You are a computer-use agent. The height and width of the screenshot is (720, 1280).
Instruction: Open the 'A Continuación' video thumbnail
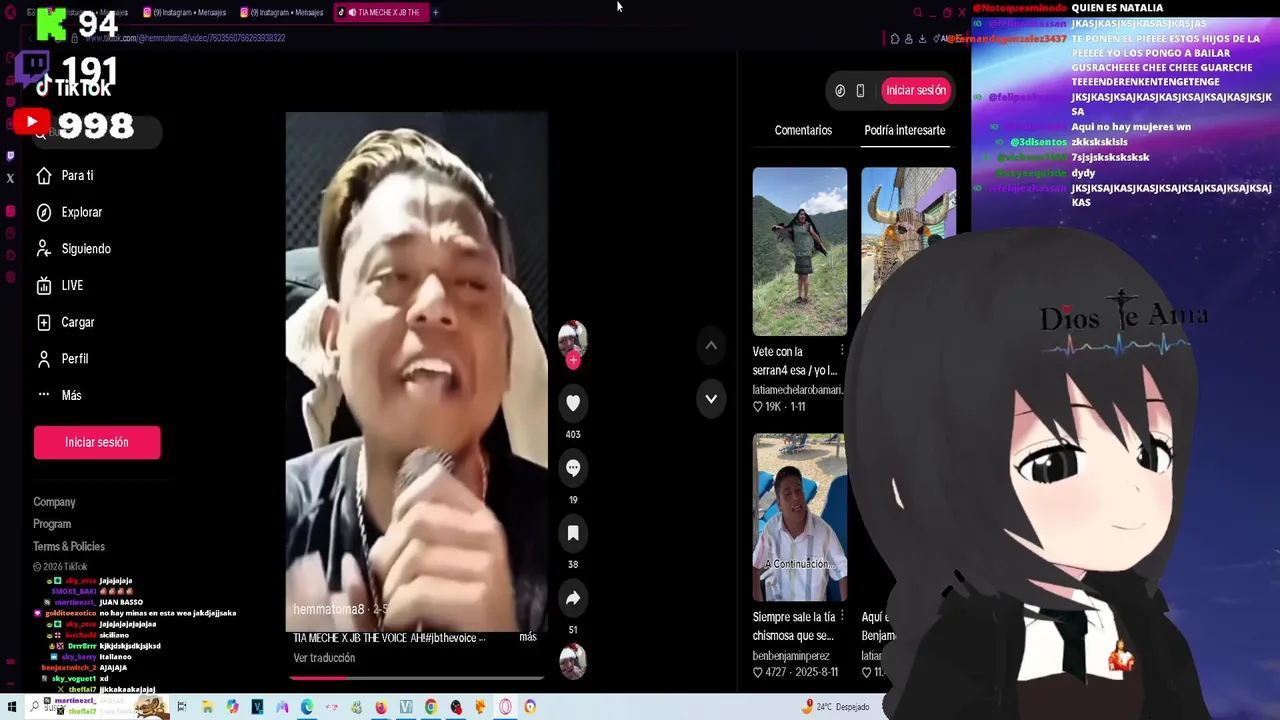coord(800,517)
